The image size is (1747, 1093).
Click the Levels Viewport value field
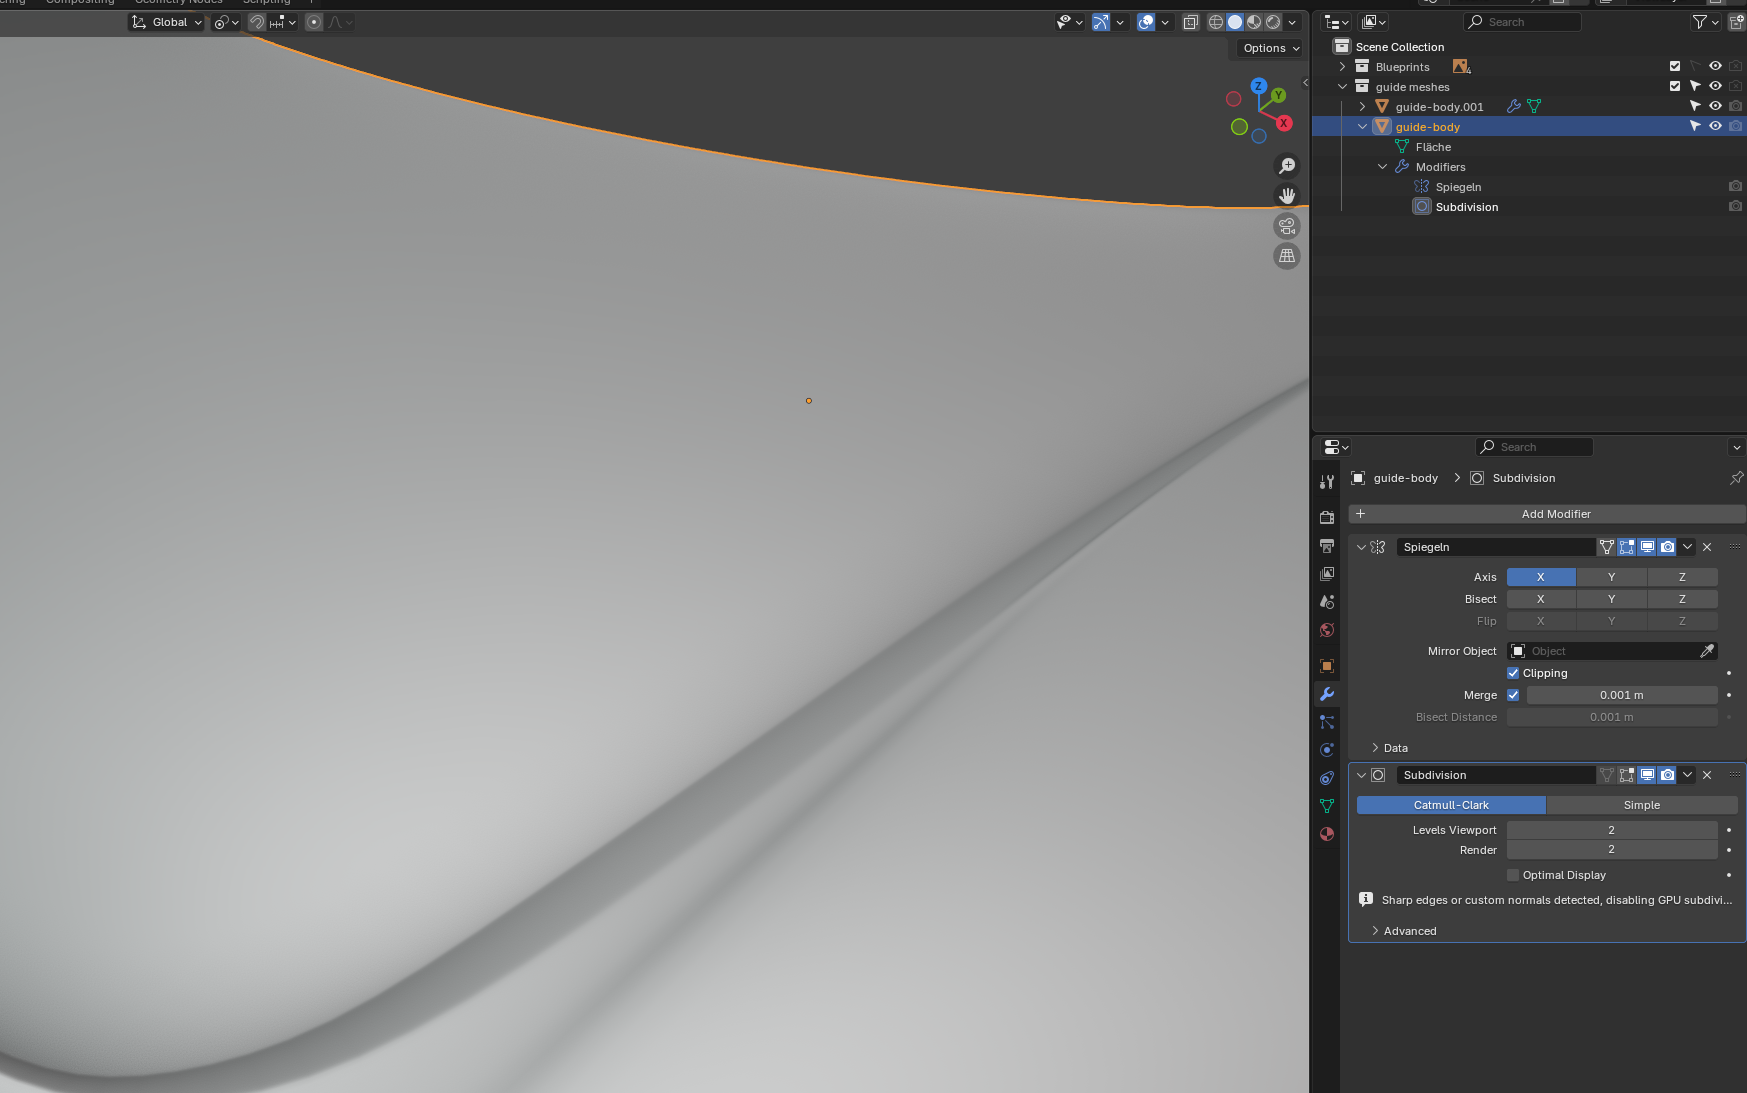[1611, 830]
